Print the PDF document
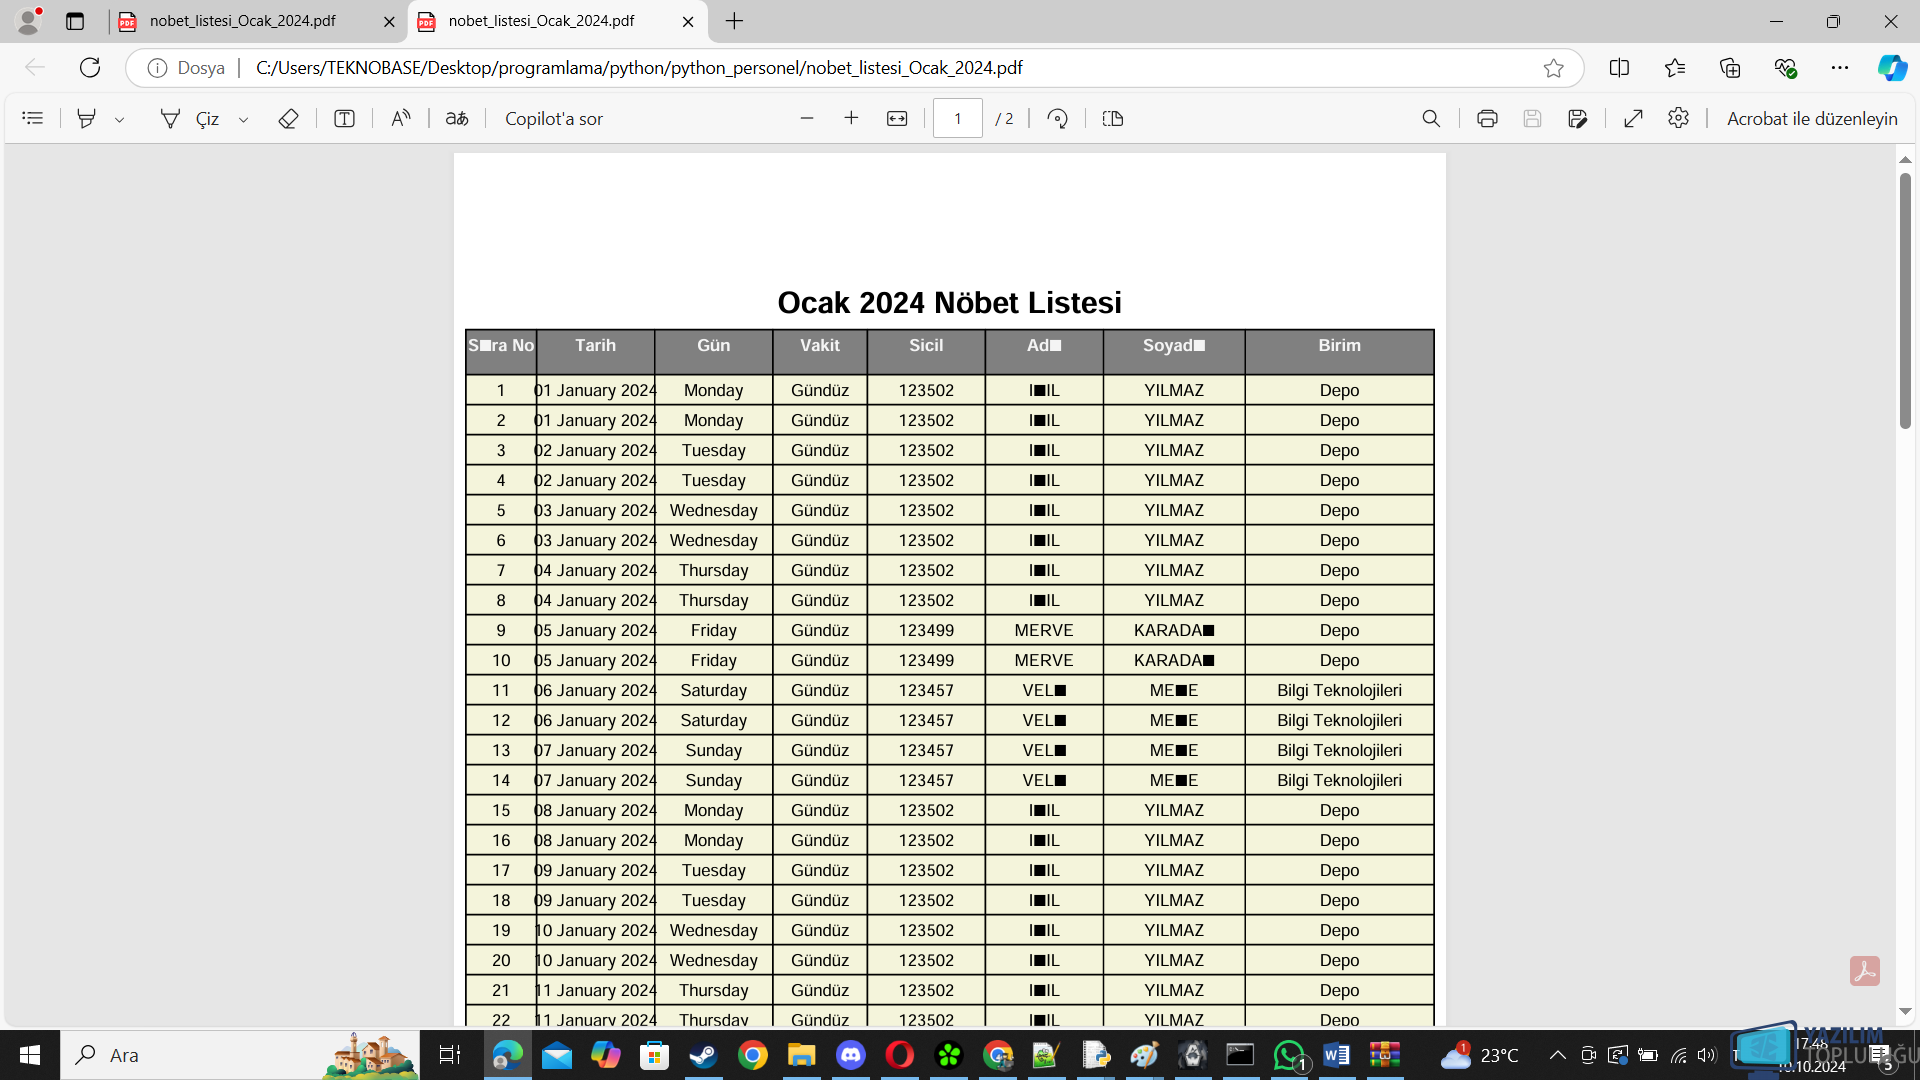The height and width of the screenshot is (1080, 1920). pos(1487,118)
